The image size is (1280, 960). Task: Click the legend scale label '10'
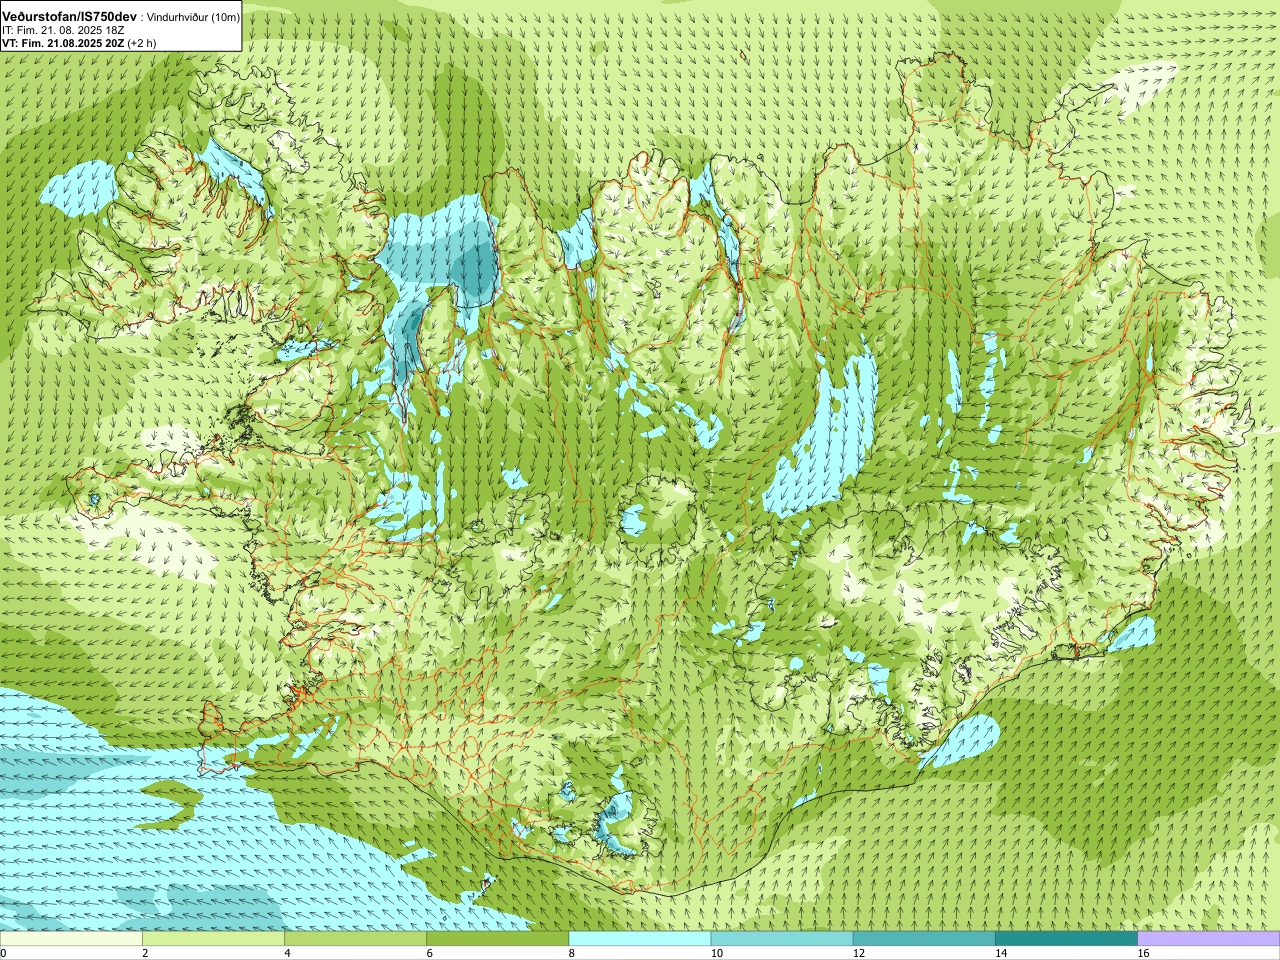pyautogui.click(x=717, y=953)
